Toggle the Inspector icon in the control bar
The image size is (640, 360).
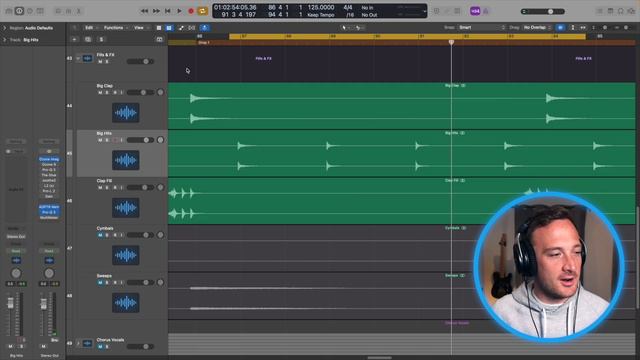[19, 11]
